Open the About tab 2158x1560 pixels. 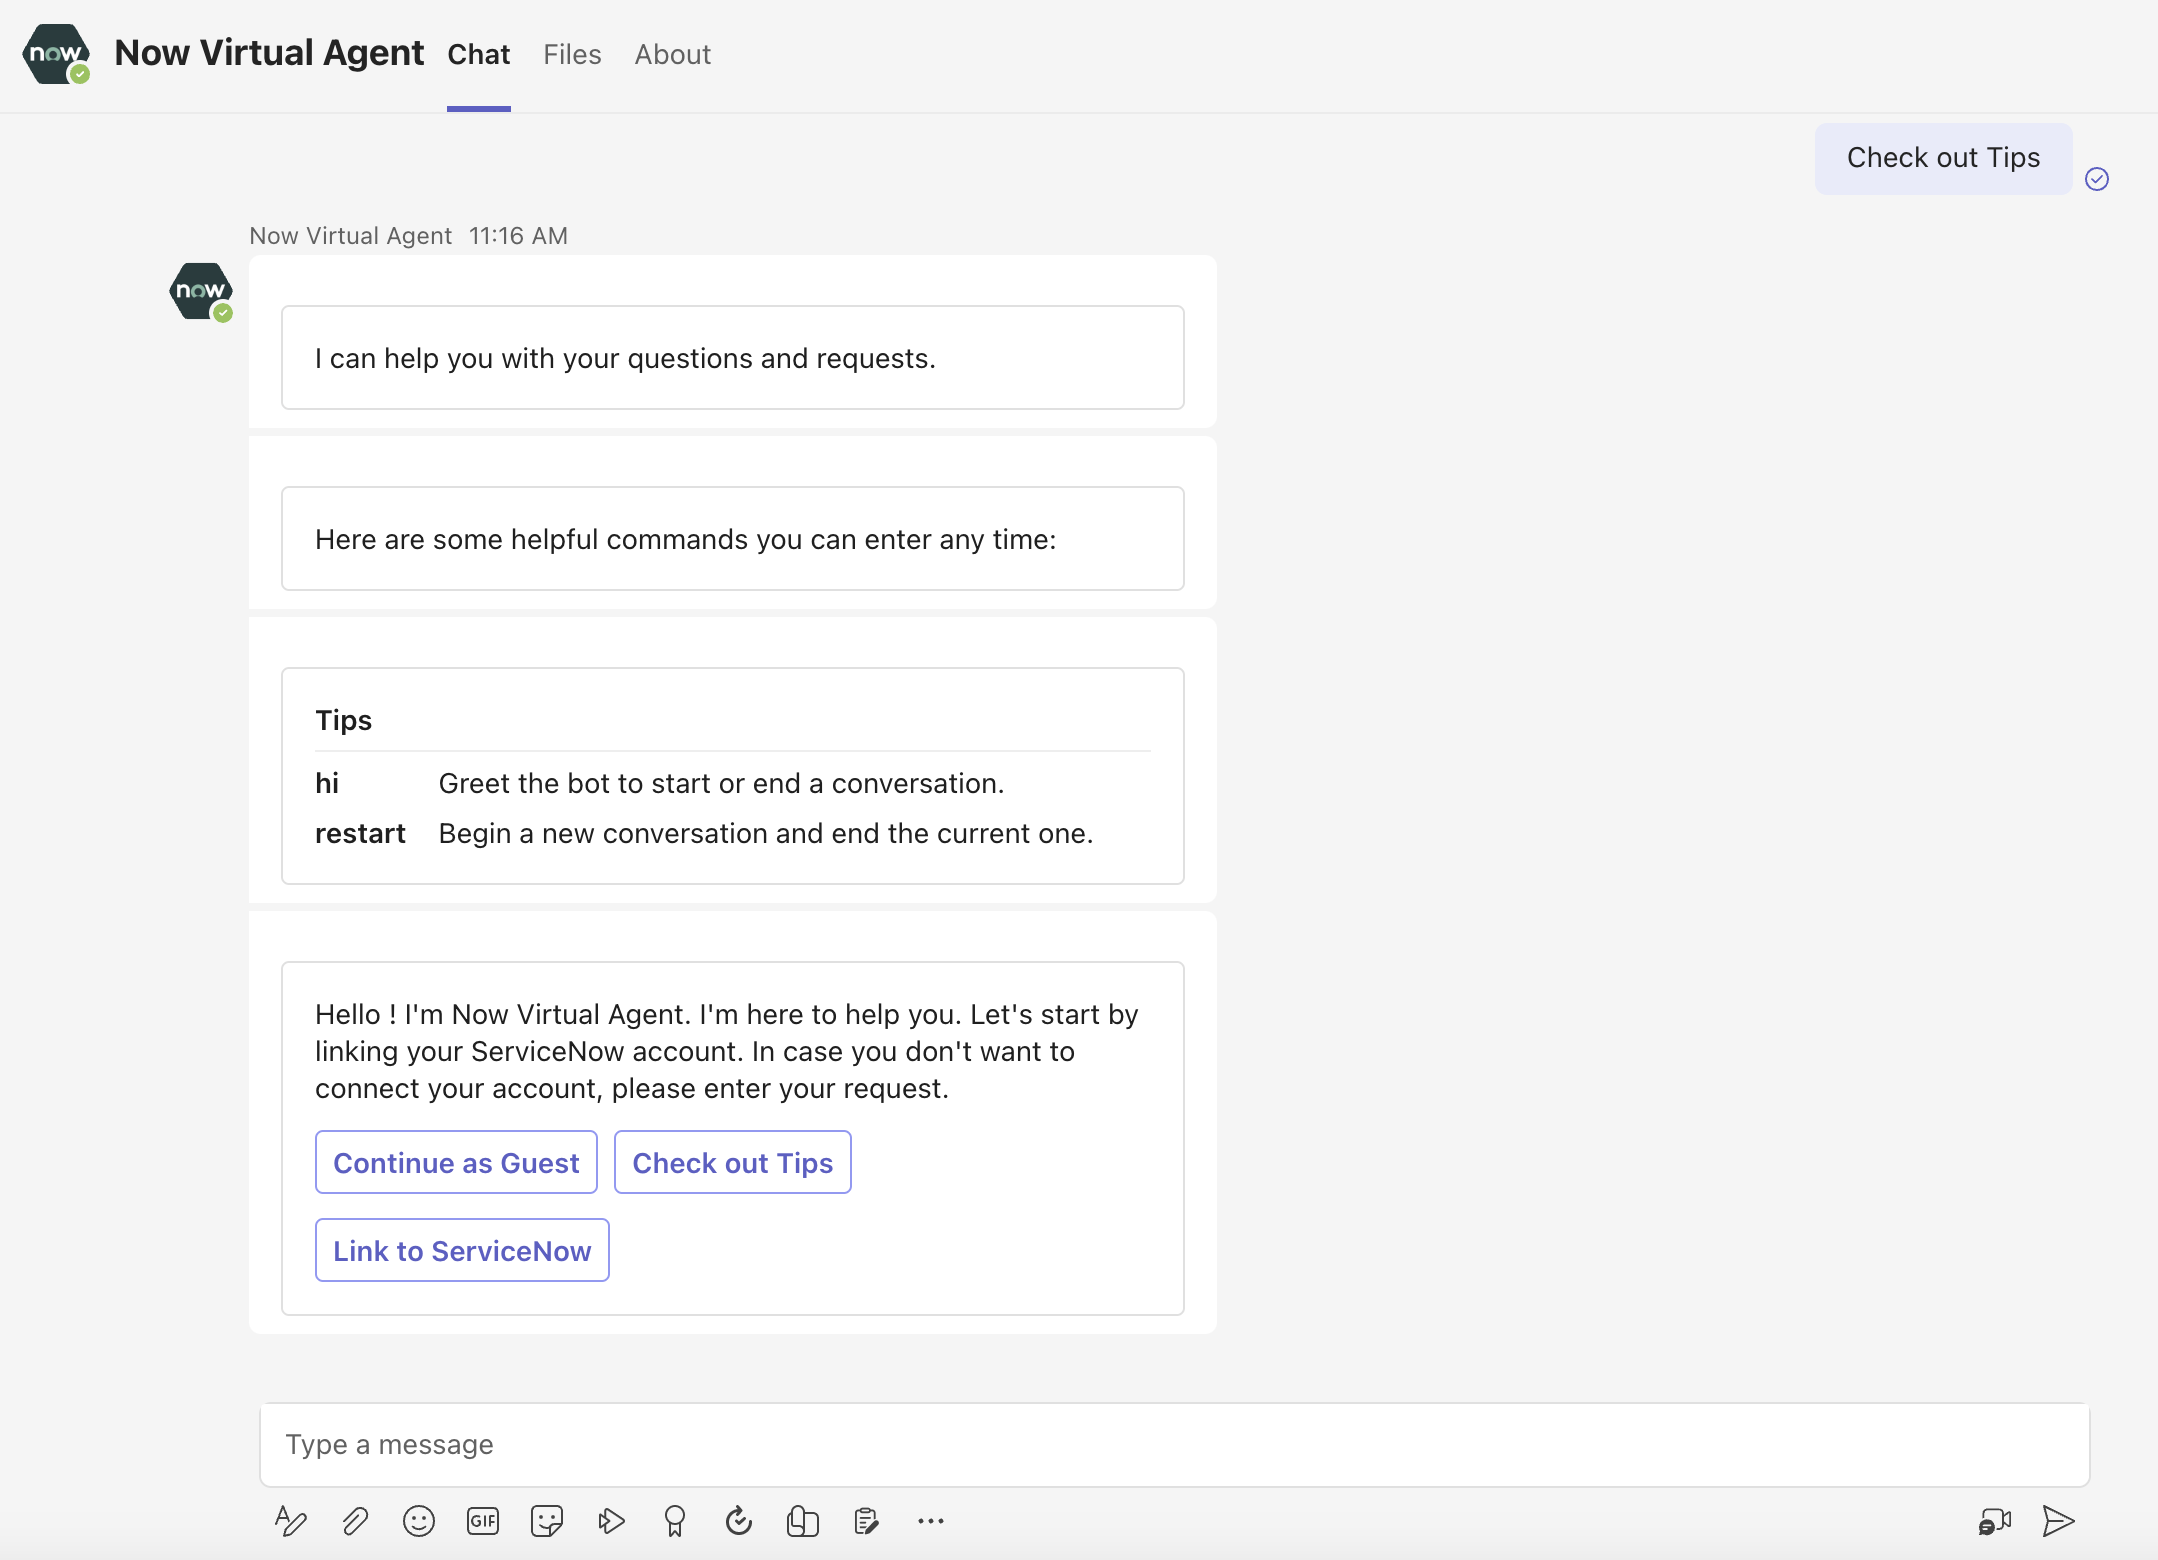click(673, 55)
